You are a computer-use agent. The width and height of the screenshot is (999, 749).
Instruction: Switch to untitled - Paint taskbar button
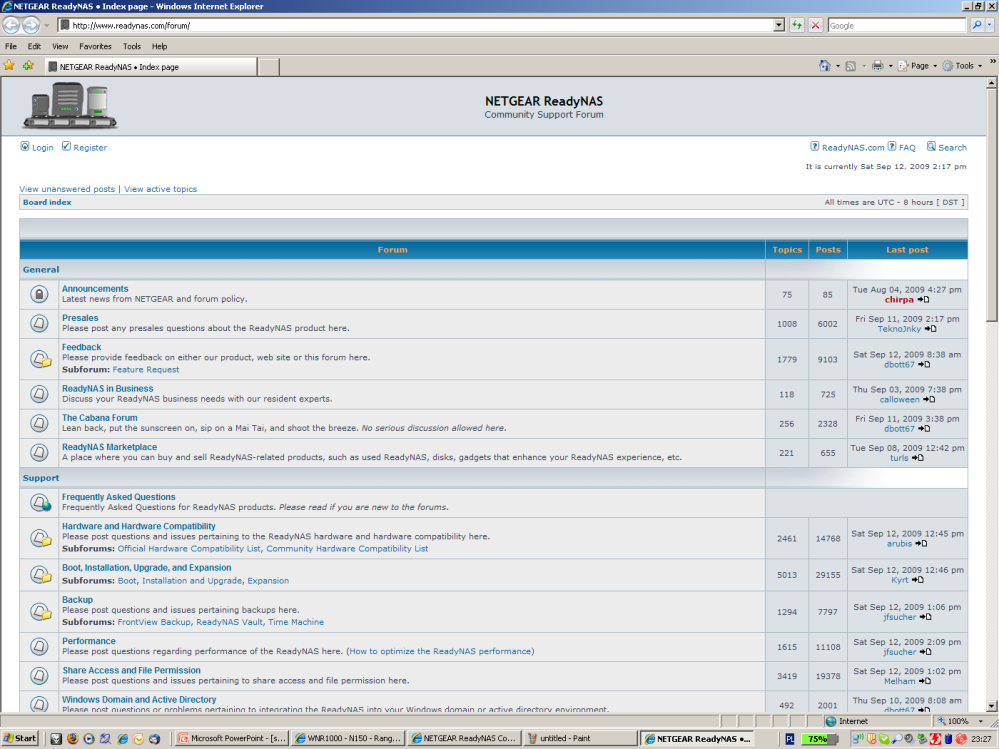point(579,739)
